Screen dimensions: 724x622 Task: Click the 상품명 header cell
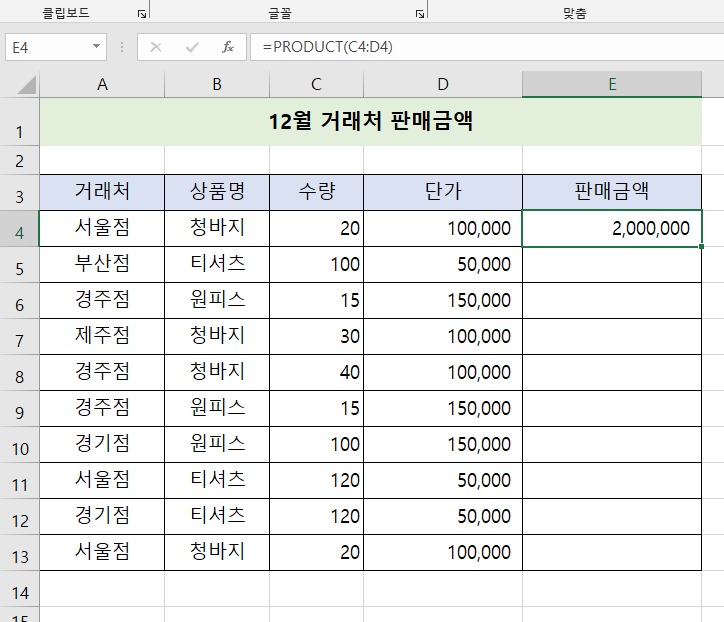tap(217, 192)
